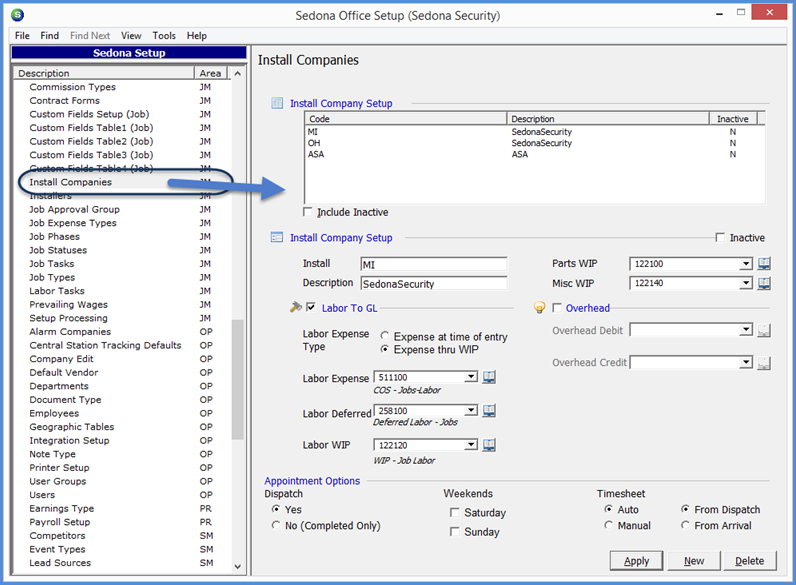The width and height of the screenshot is (796, 585).
Task: Click the setup list scrollbar thumb
Action: pos(238,379)
